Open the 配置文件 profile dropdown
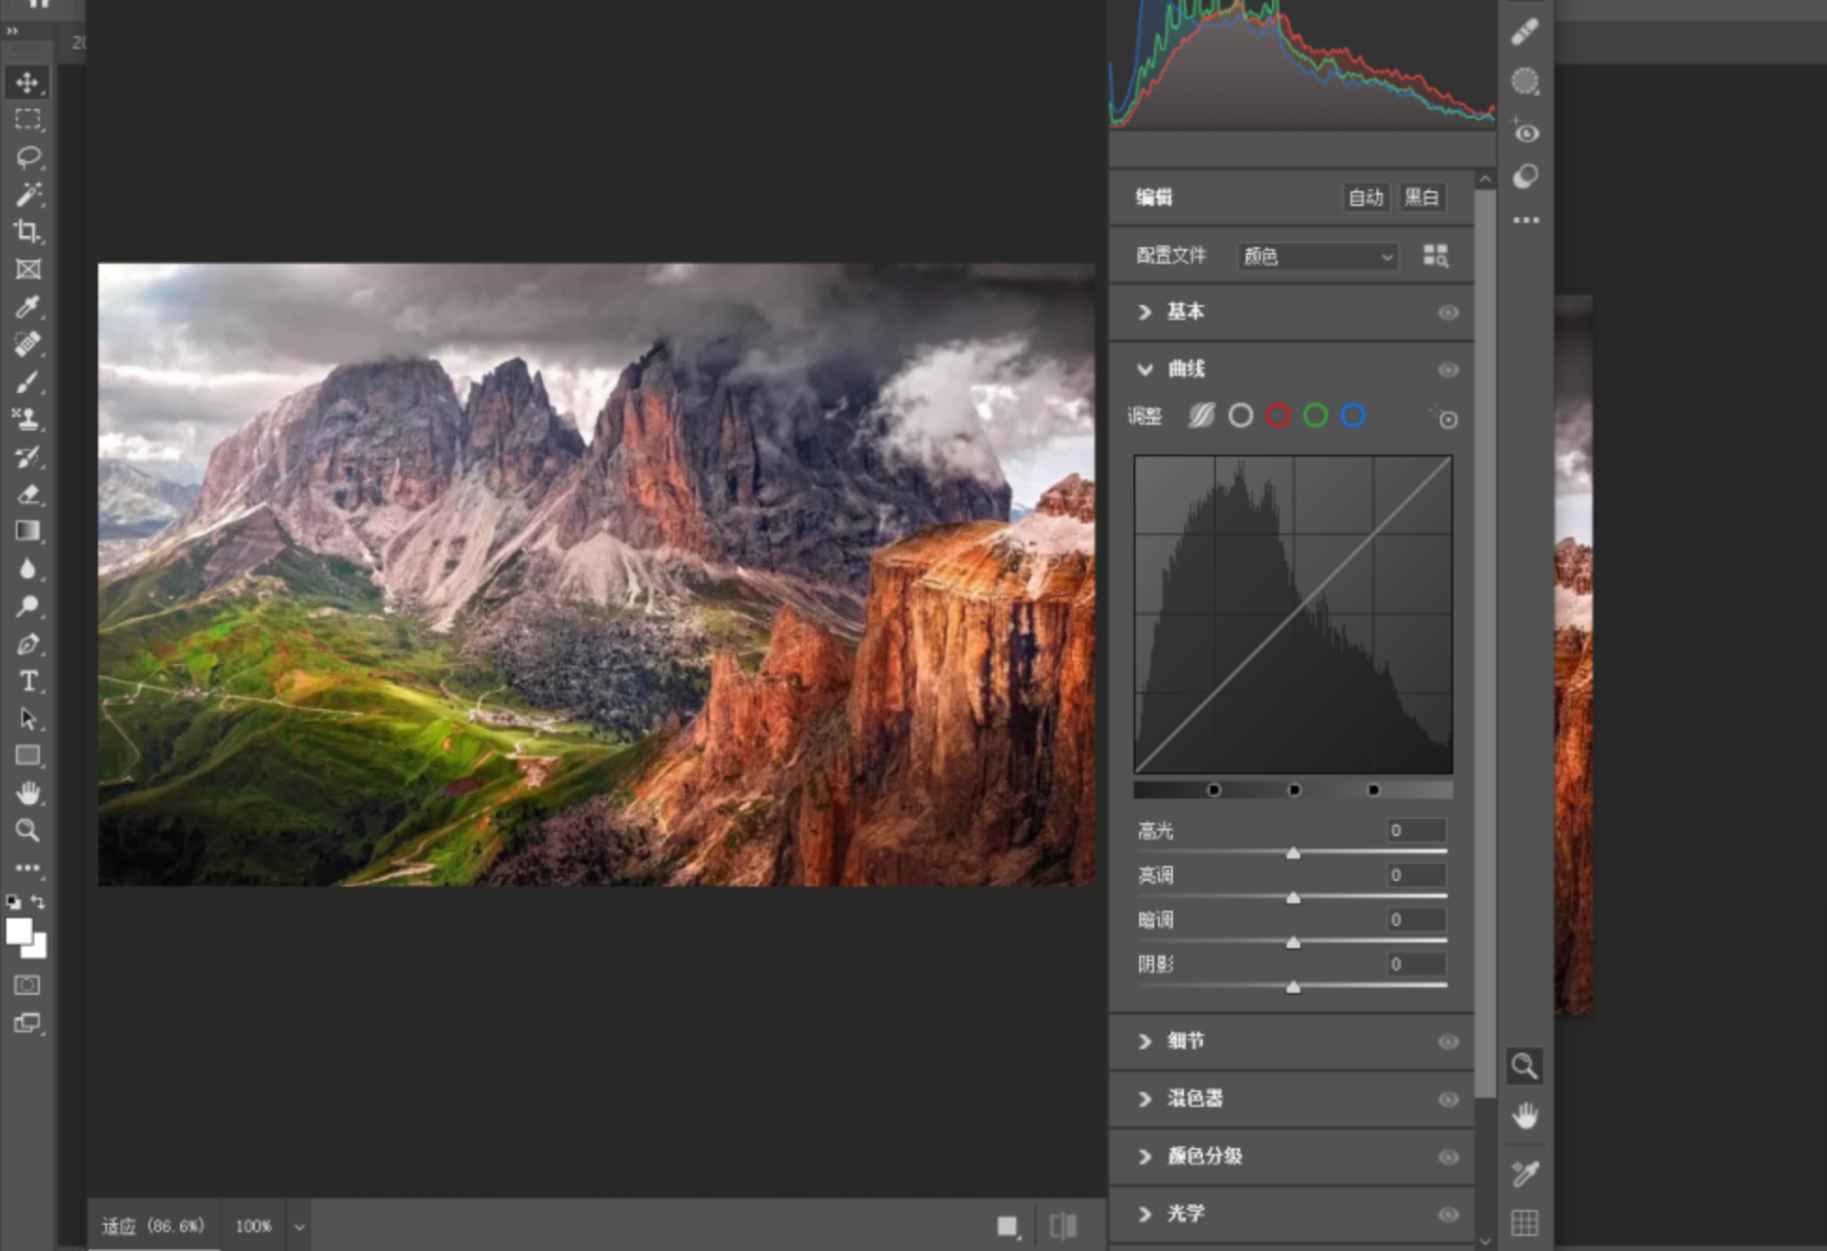1827x1251 pixels. pyautogui.click(x=1316, y=257)
